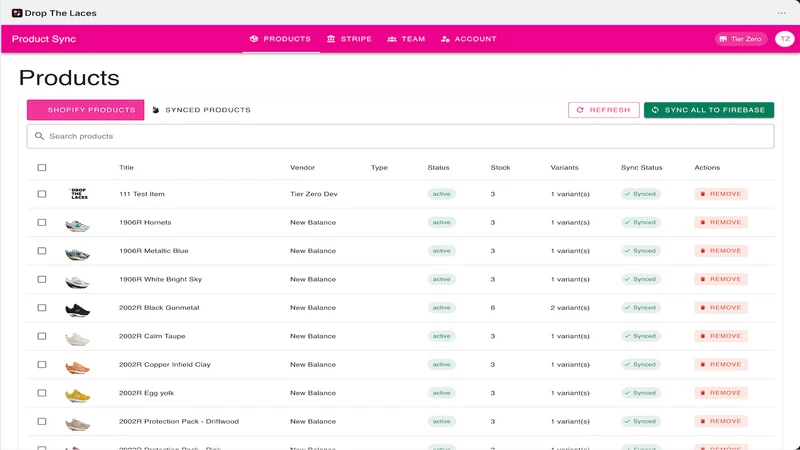Remove the 2002R Black Gunmetal product
Image resolution: width=800 pixels, height=450 pixels.
721,308
